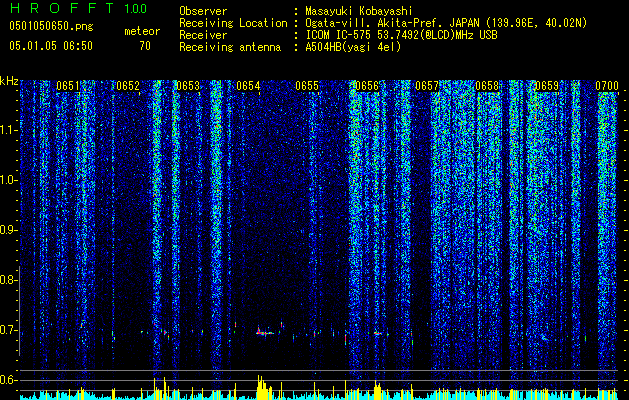Click the 0.9 kHz axis label
The height and width of the screenshot is (400, 629).
8,230
